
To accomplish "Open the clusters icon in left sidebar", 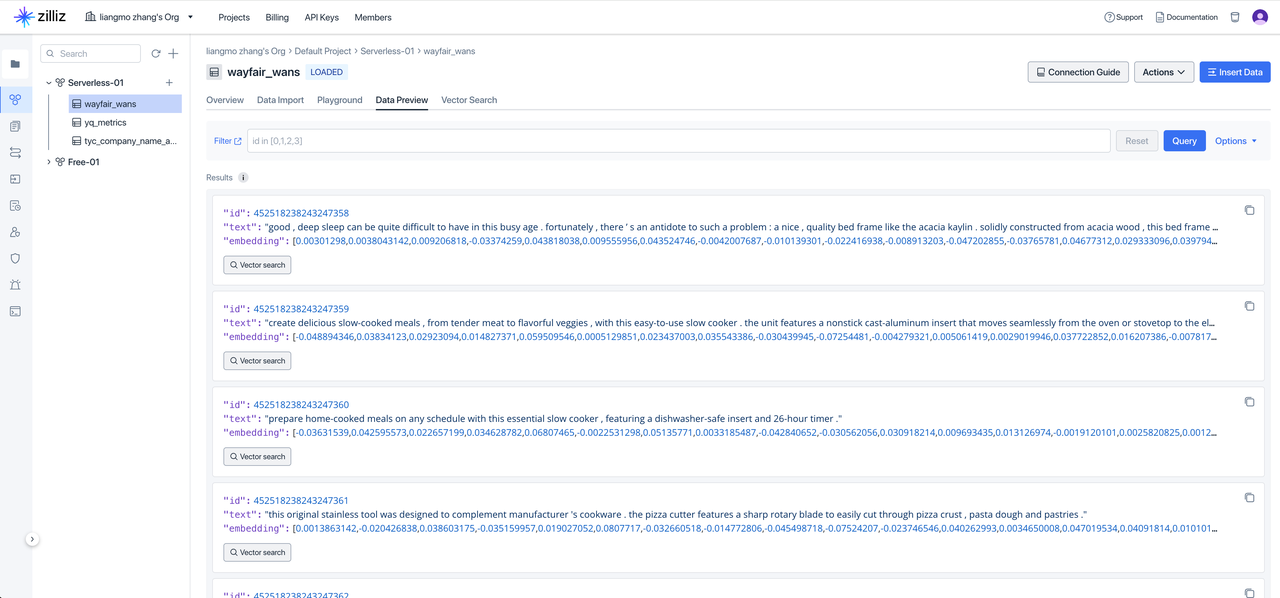I will pyautogui.click(x=15, y=100).
